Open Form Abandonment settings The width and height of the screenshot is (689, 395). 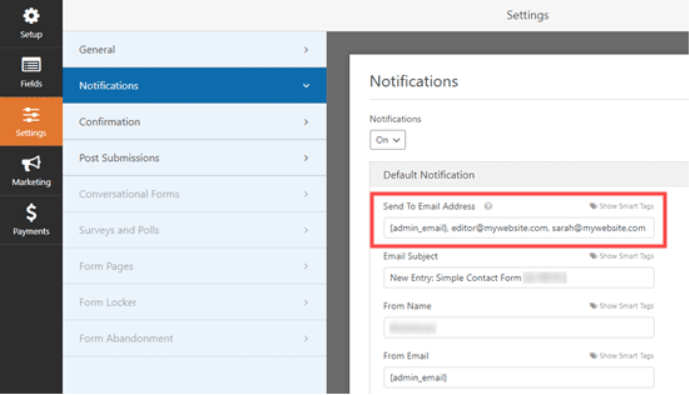coord(195,338)
